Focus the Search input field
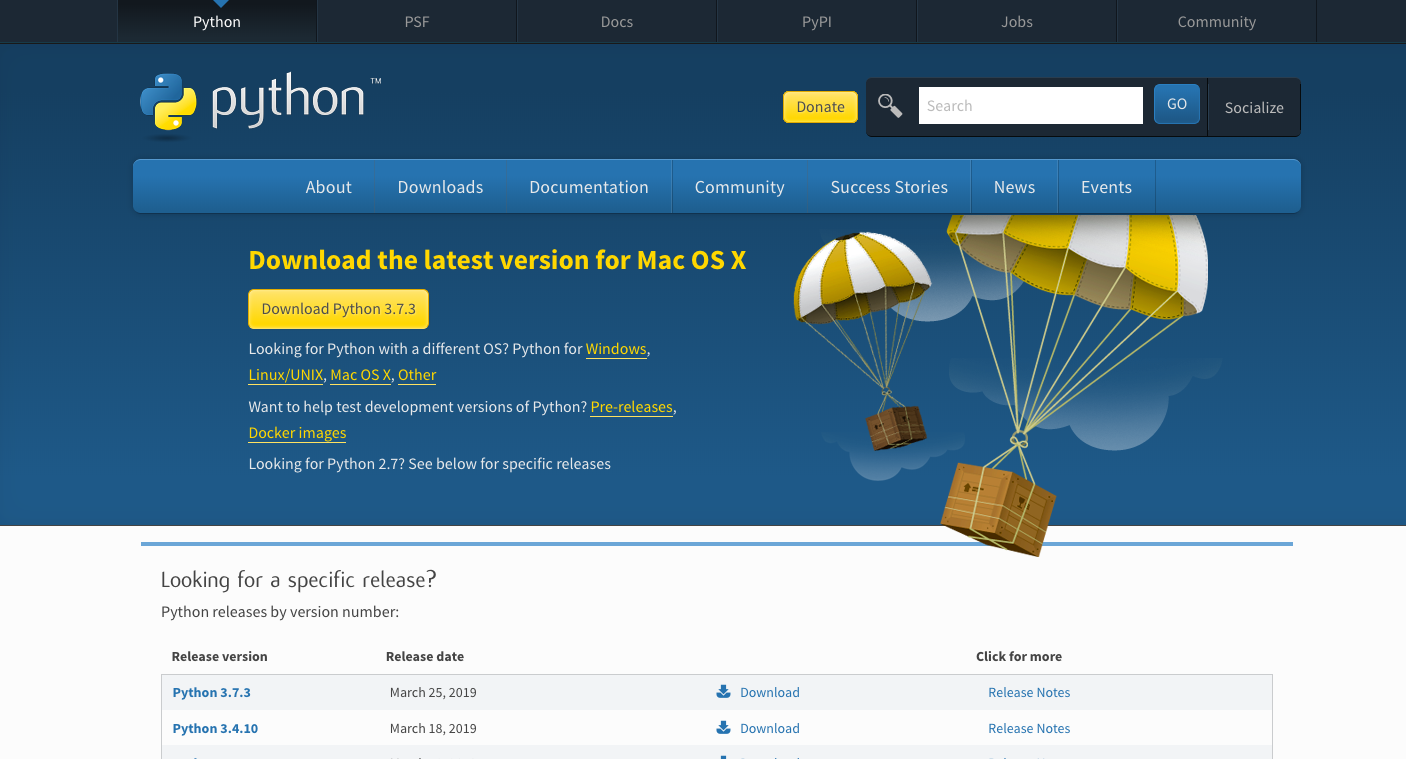This screenshot has height=759, width=1406. click(1030, 105)
